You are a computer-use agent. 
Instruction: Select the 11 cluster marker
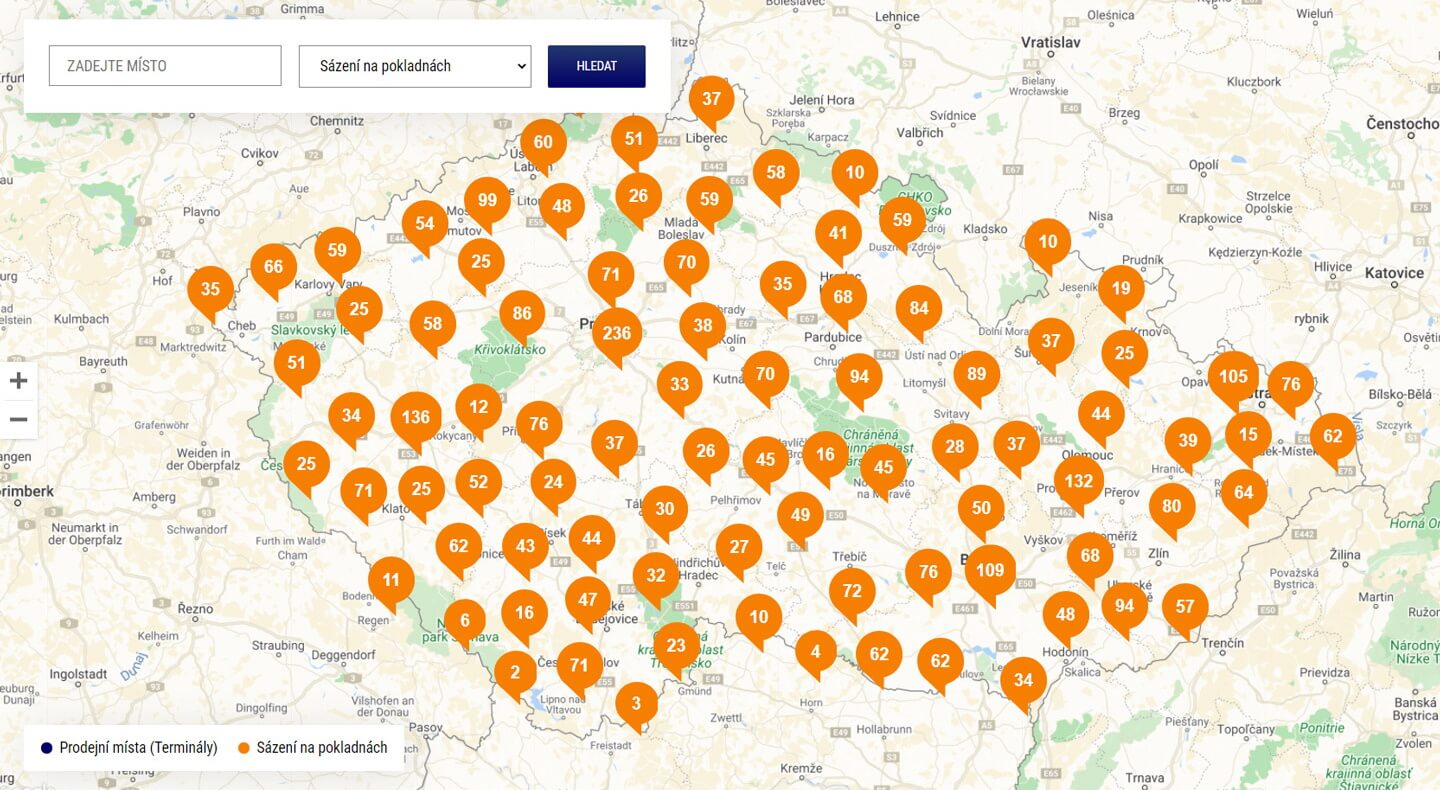coord(391,580)
